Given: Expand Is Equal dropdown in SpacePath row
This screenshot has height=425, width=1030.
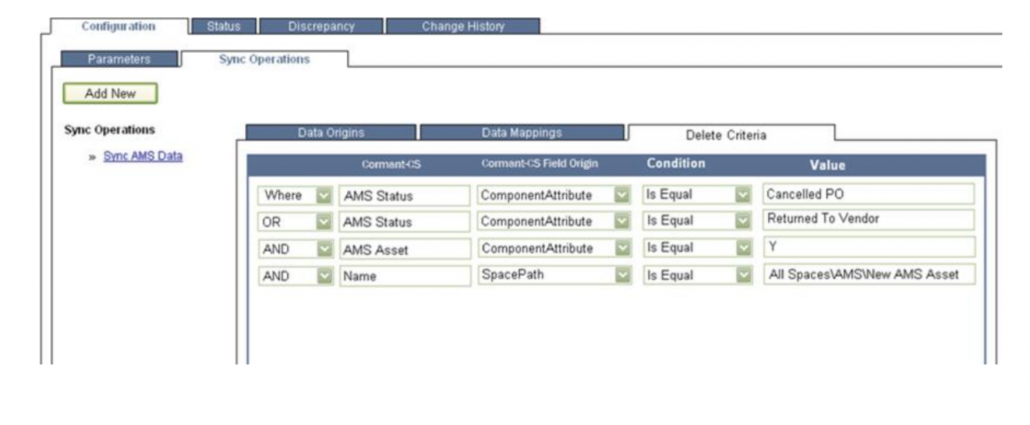Looking at the screenshot, I should point(742,275).
